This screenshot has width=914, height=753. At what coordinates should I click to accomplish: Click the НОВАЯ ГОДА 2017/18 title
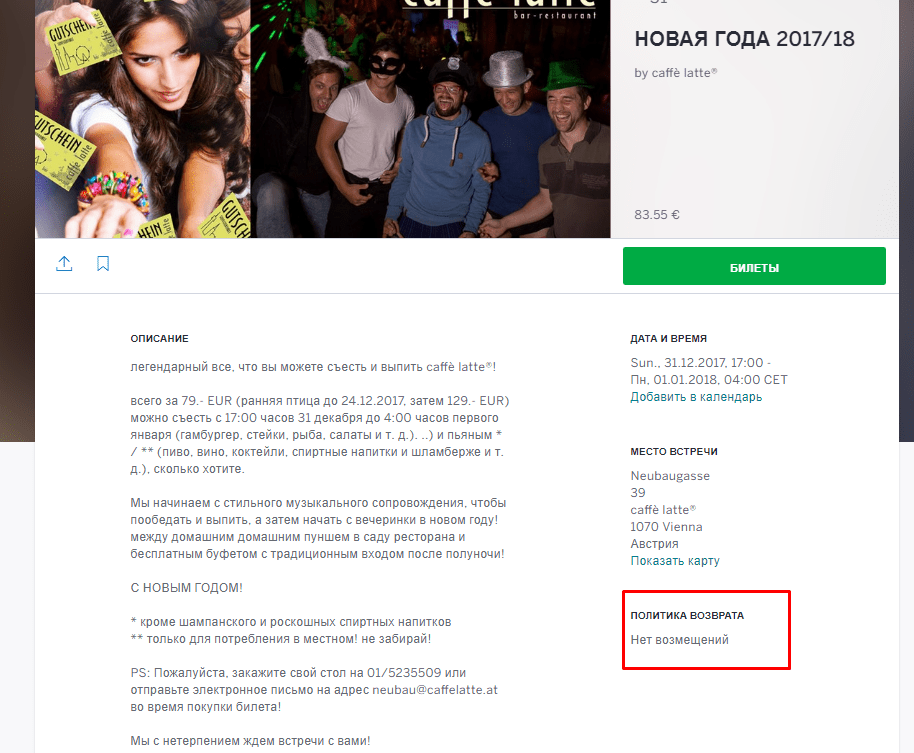[x=744, y=39]
